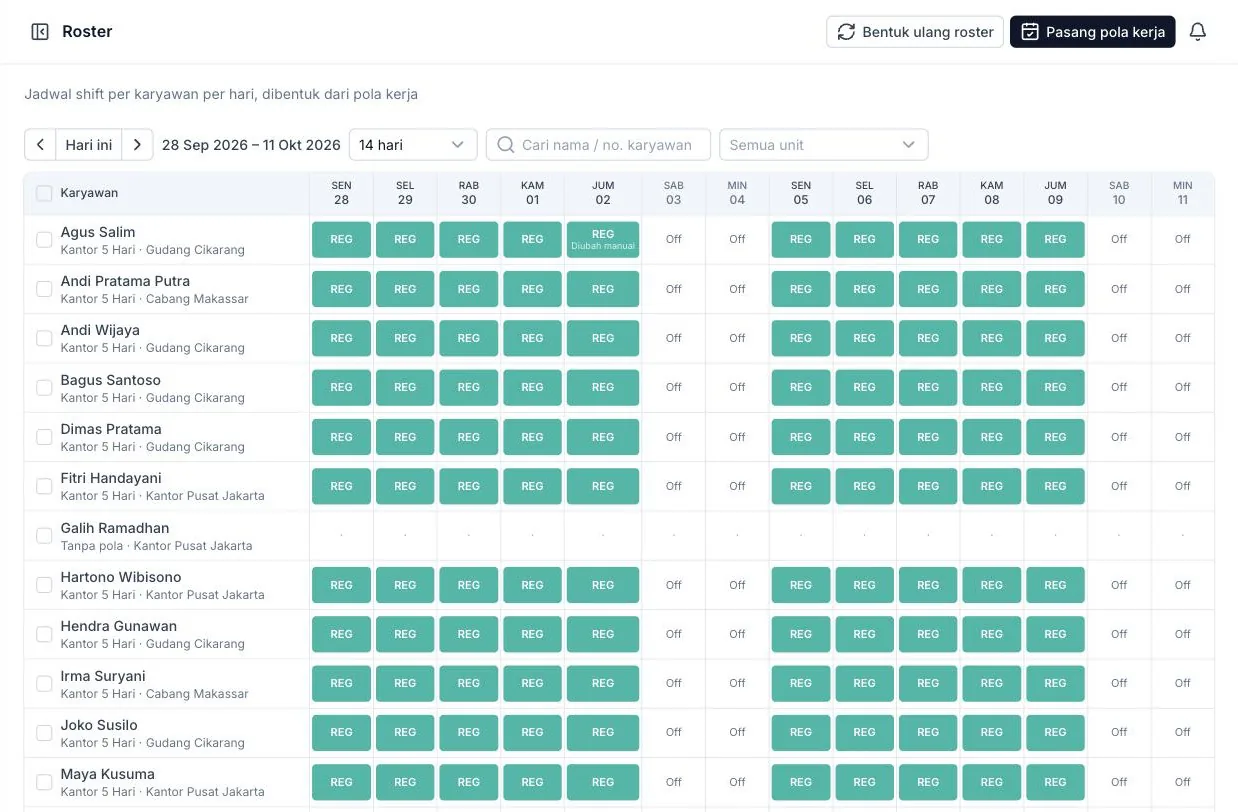The height and width of the screenshot is (812, 1238).
Task: Open Bagus Santoso's Wednesday 30 REG shift
Action: pyautogui.click(x=469, y=388)
